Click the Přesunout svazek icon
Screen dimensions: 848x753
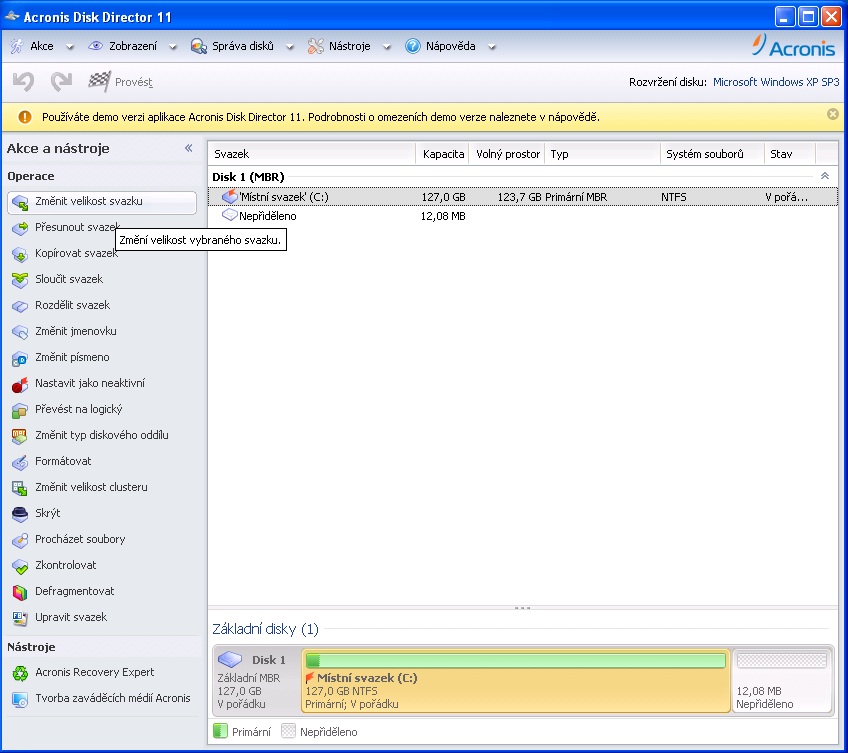point(20,228)
